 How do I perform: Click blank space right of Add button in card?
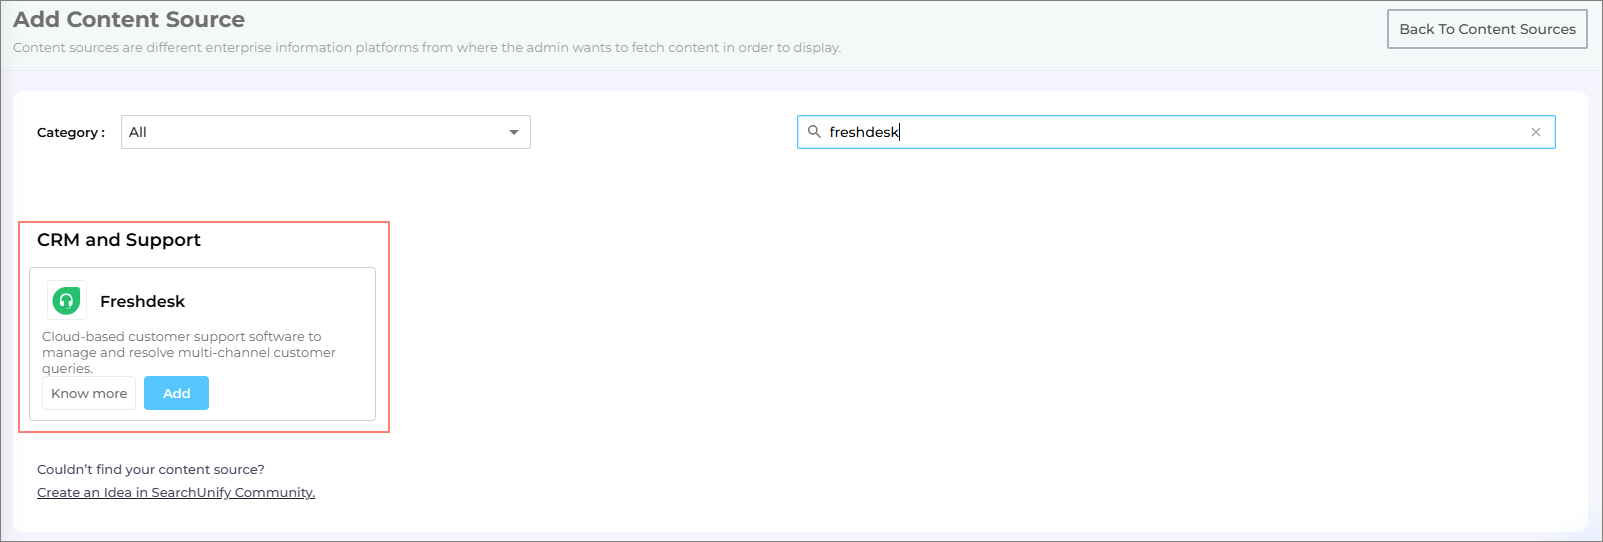(x=290, y=393)
